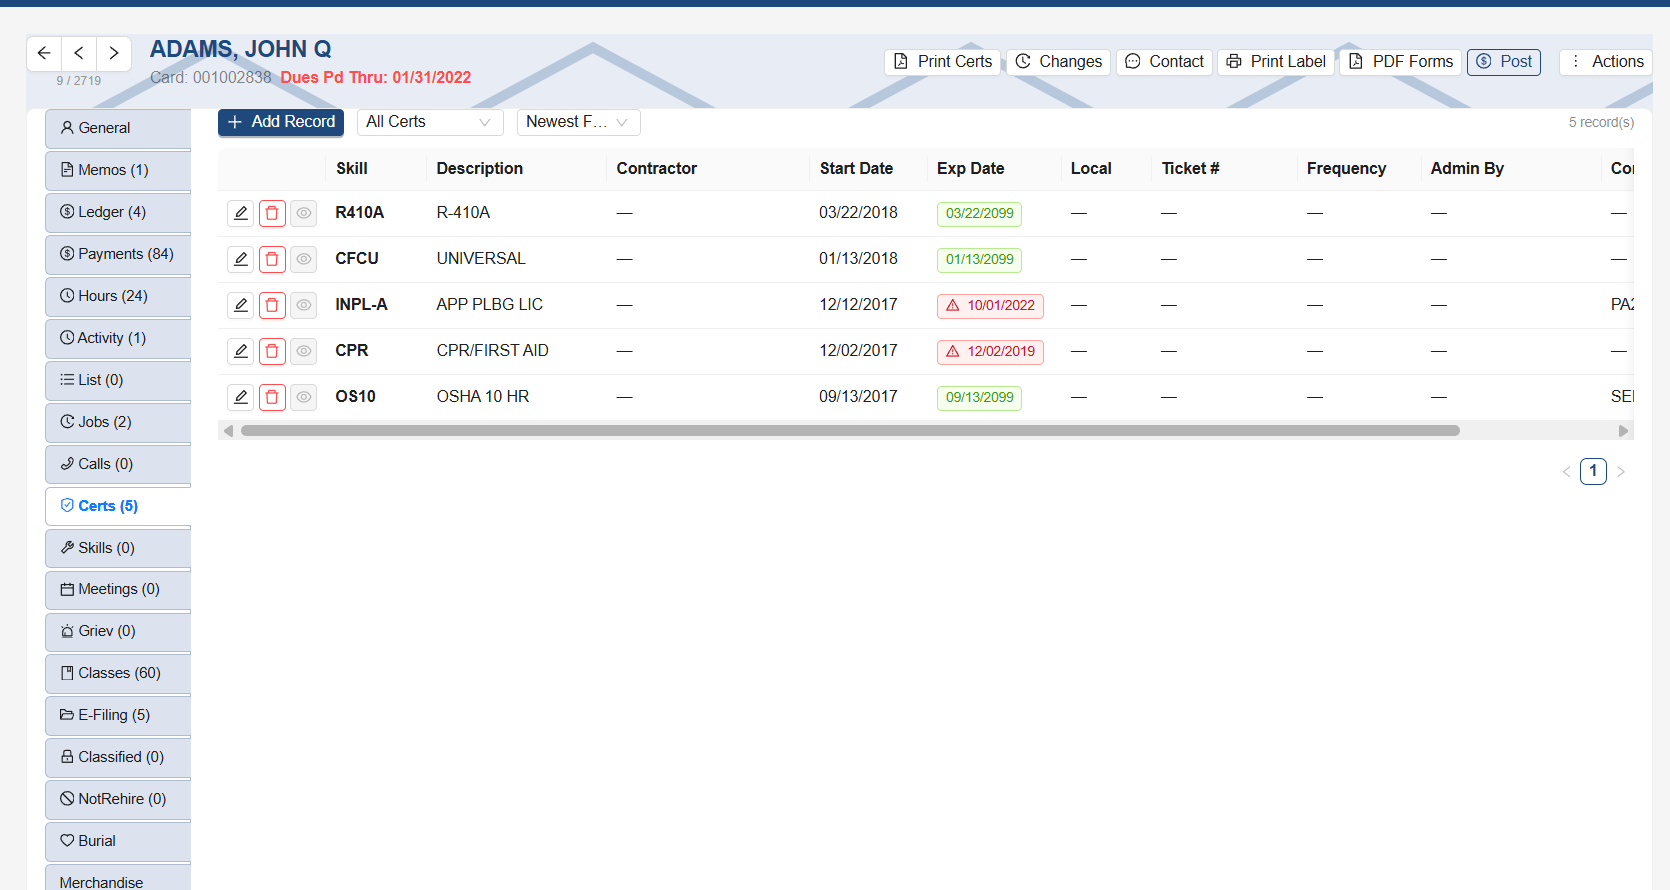Delete the R410A cert record

(272, 213)
